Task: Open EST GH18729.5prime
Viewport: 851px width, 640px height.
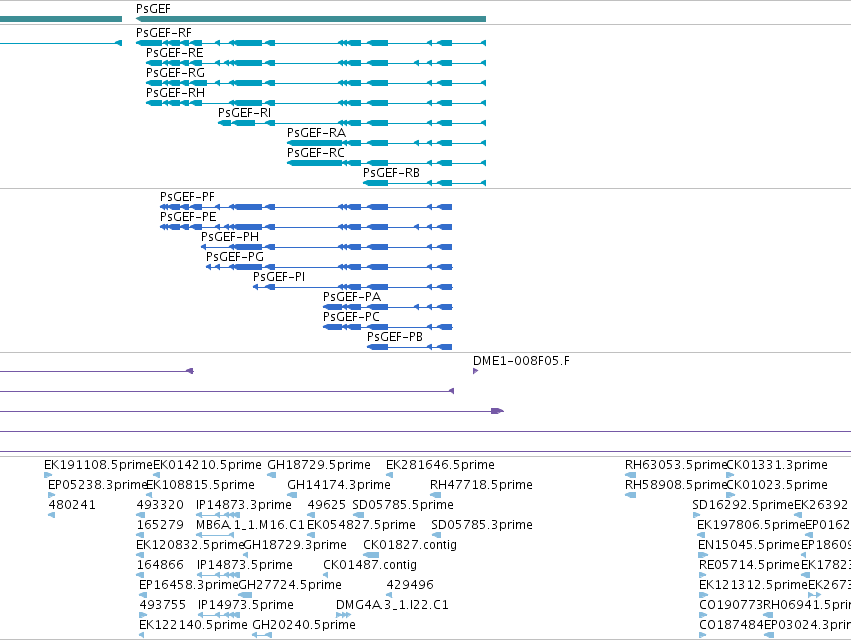Action: (x=319, y=465)
